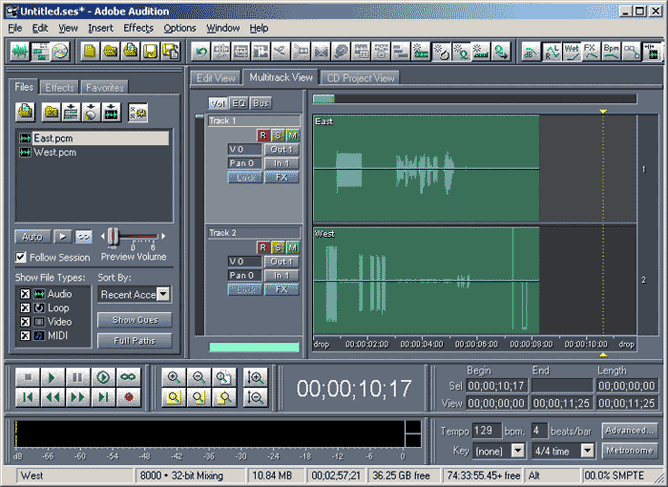
Task: Mute Track 2 with M button
Action: point(293,248)
